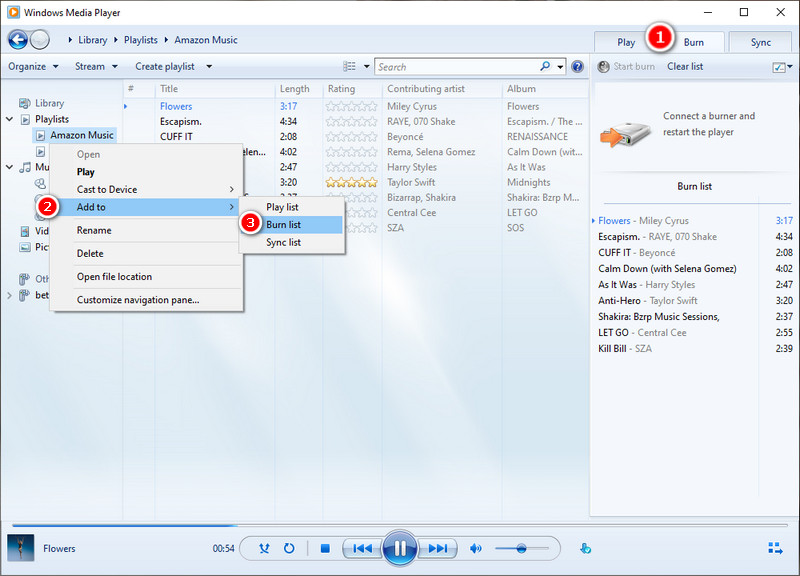Go back using the blue arrow
Viewport: 800px width, 576px height.
(18, 39)
